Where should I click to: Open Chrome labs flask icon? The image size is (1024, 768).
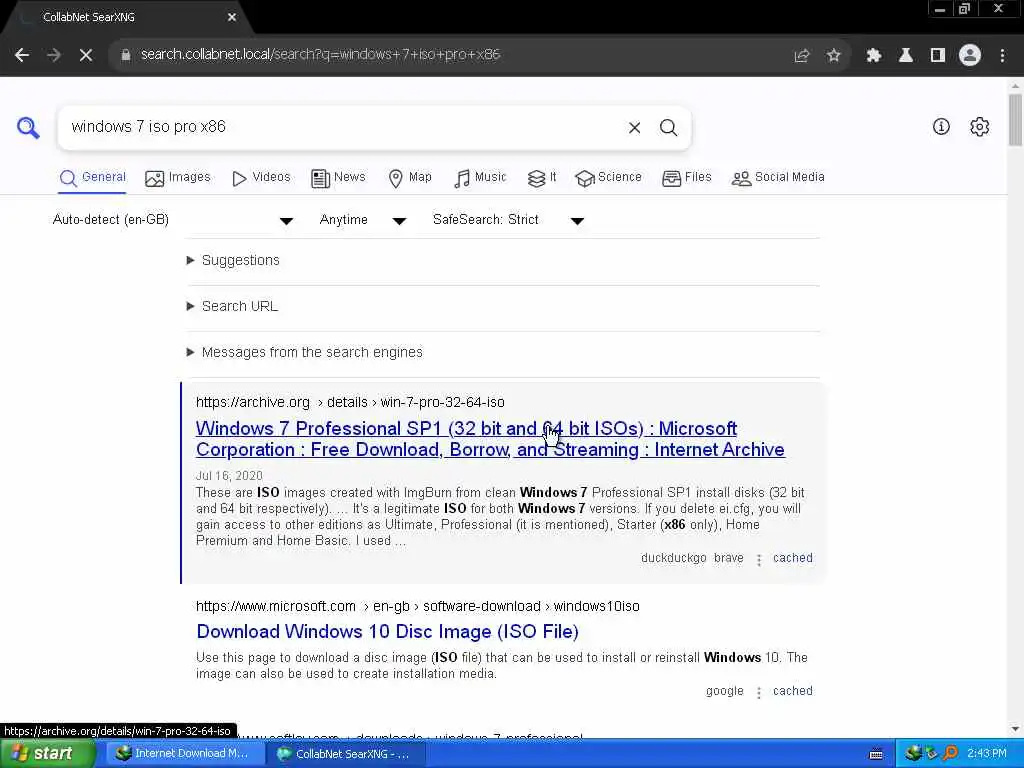pyautogui.click(x=906, y=56)
